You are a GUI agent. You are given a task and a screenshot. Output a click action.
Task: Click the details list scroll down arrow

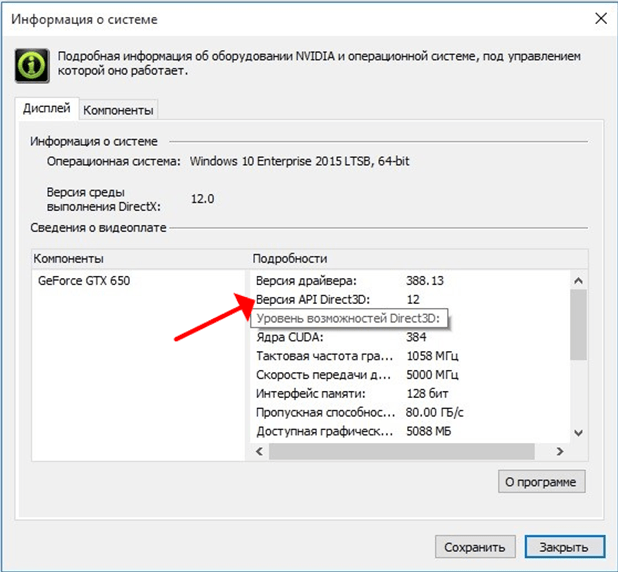pyautogui.click(x=578, y=433)
